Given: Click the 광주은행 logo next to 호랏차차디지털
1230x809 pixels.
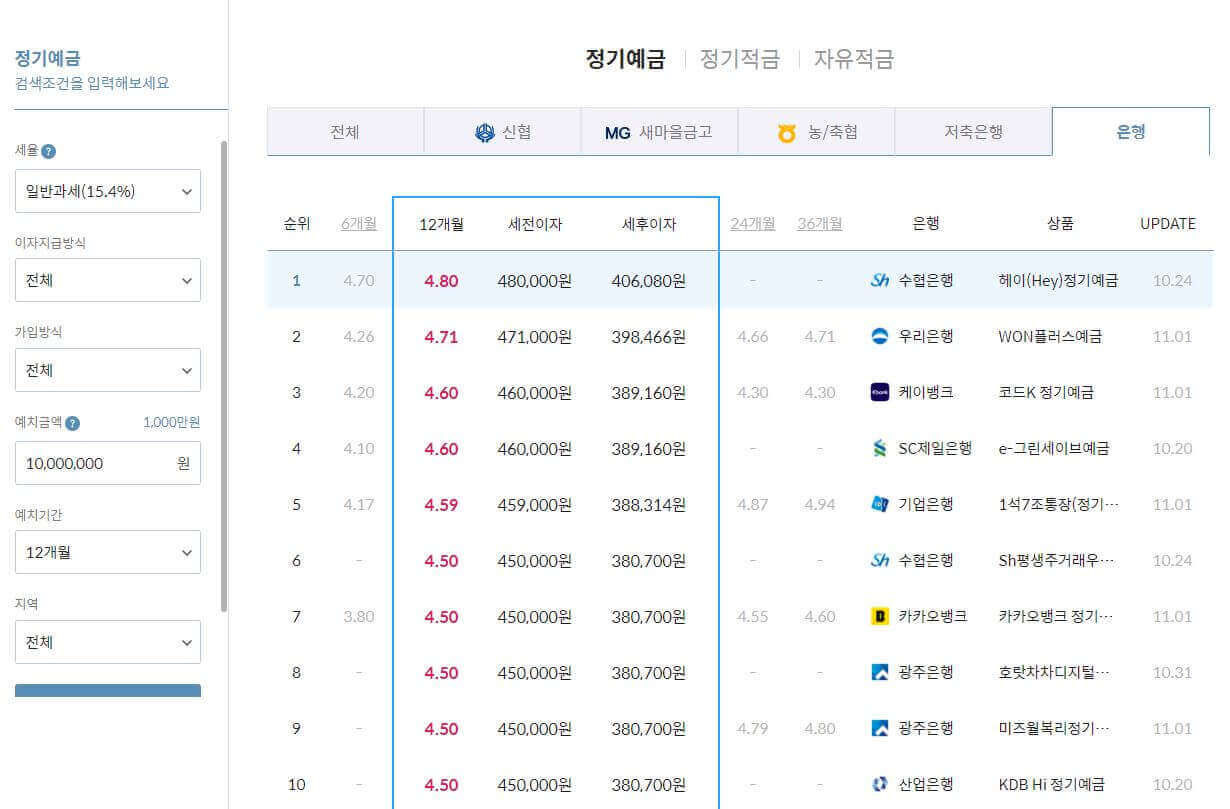Looking at the screenshot, I should (878, 672).
